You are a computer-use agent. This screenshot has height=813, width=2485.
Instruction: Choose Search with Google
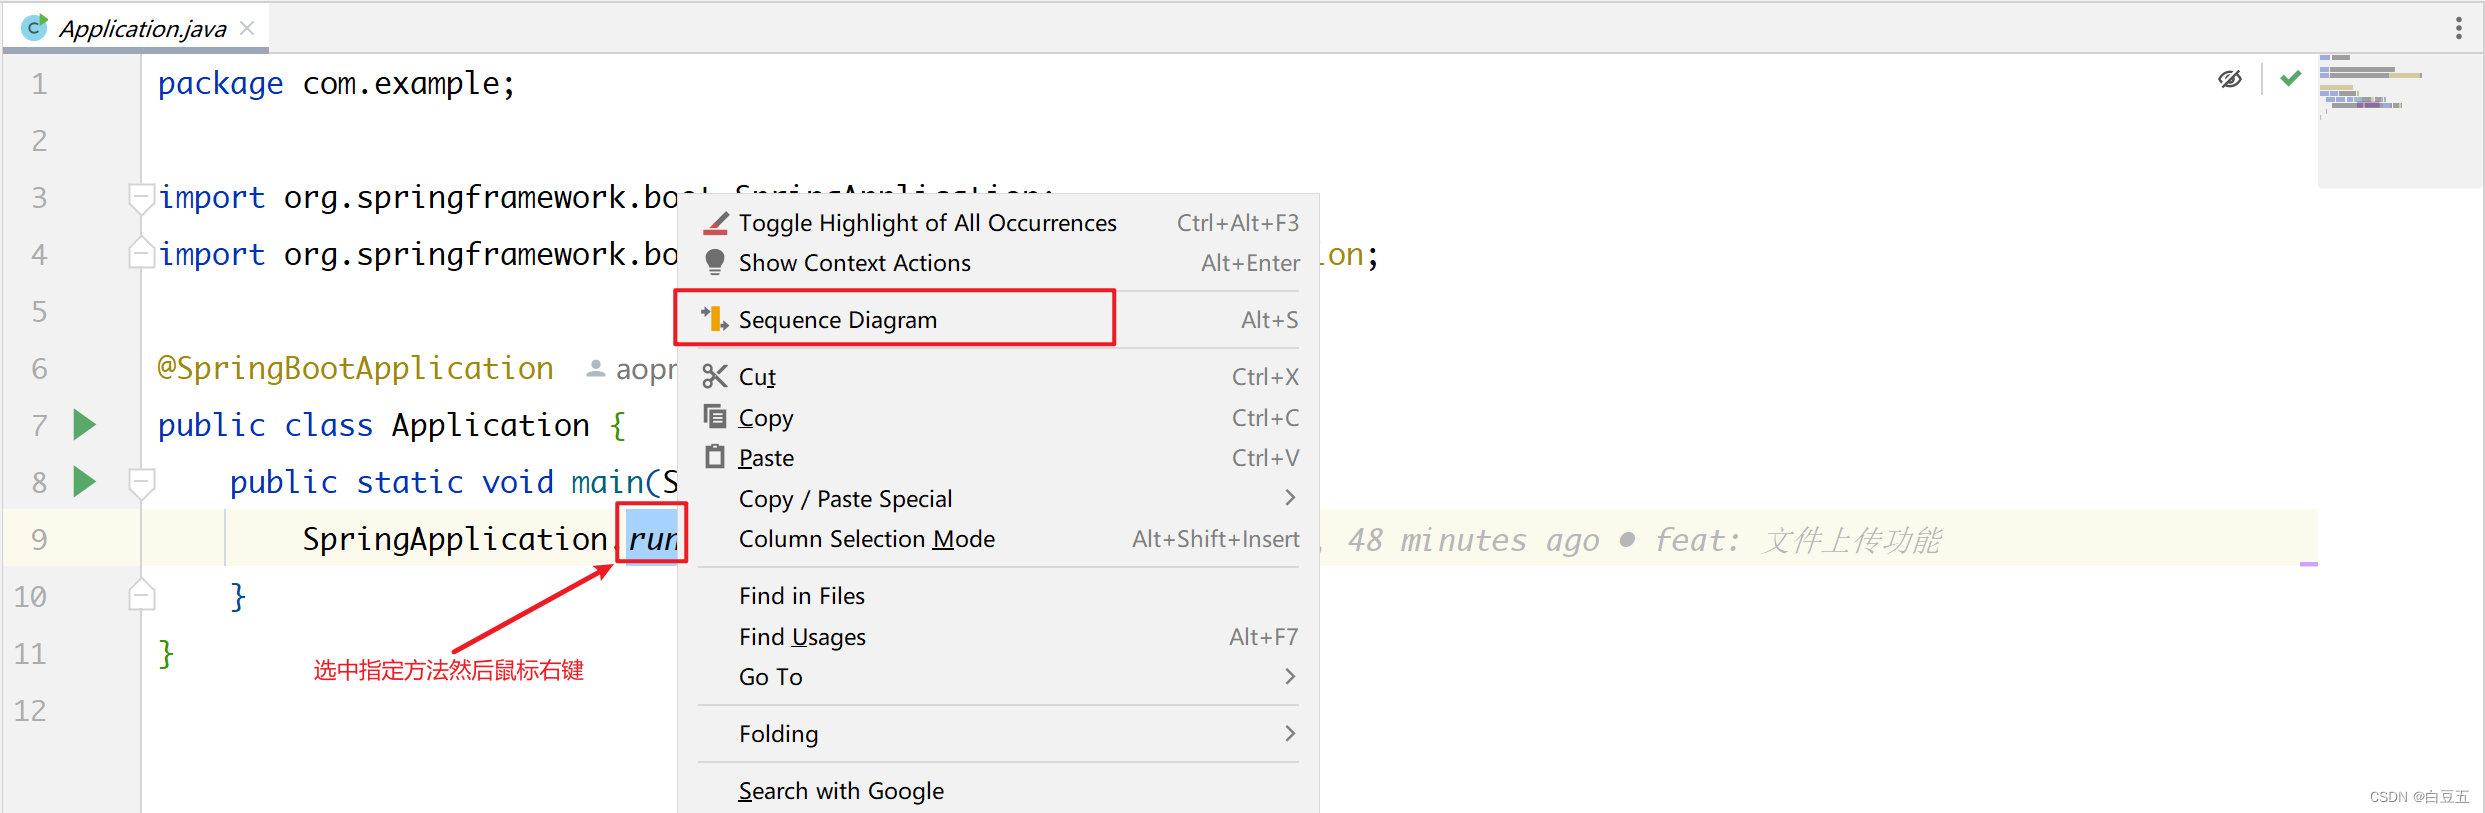998,791
